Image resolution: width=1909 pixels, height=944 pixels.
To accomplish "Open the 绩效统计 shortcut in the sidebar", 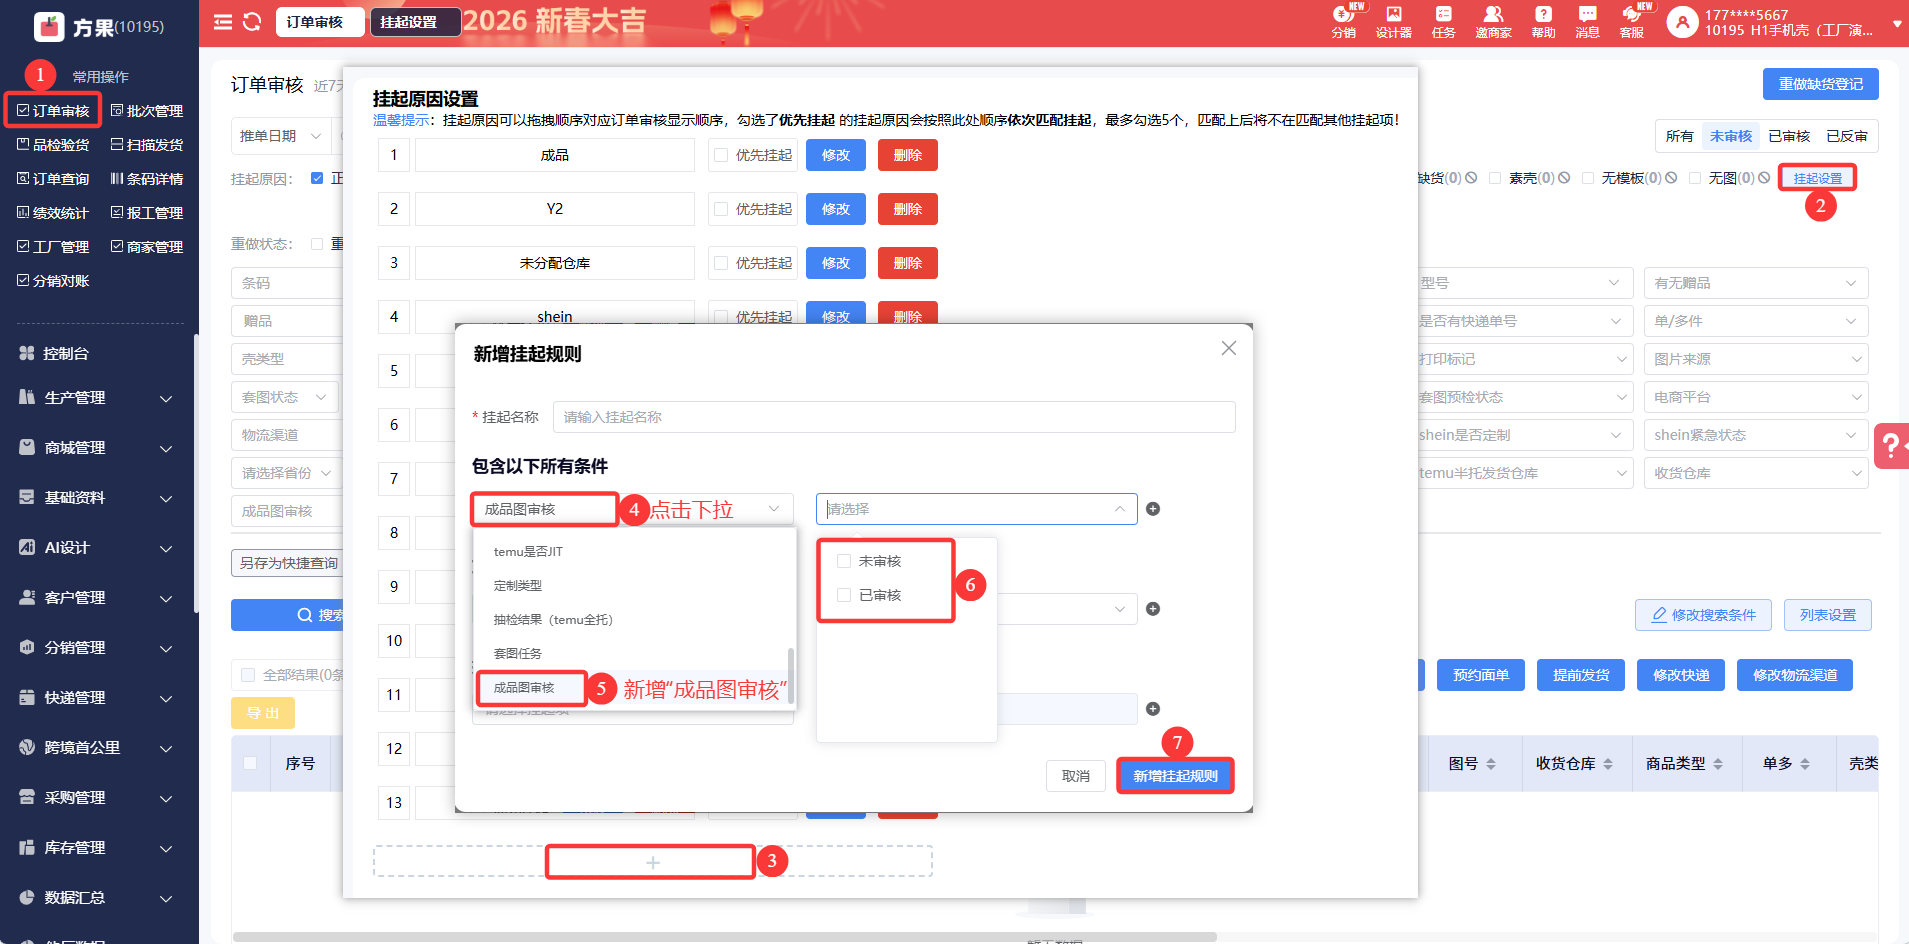I will (53, 213).
